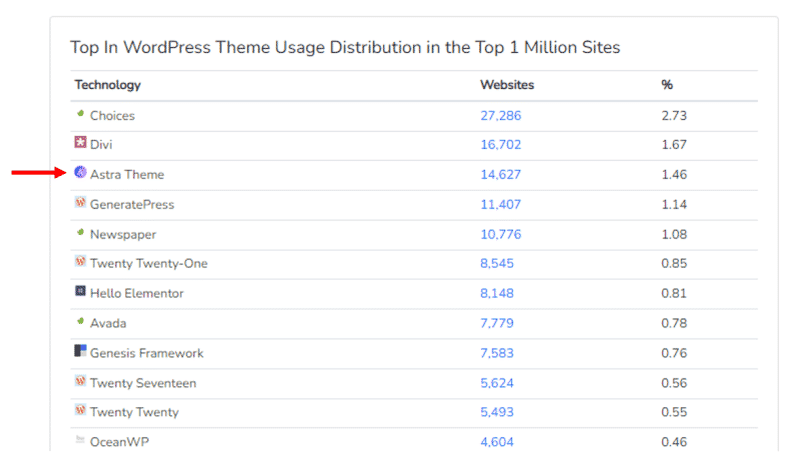Click the Websites column header
This screenshot has height=456, width=794.
pos(507,85)
